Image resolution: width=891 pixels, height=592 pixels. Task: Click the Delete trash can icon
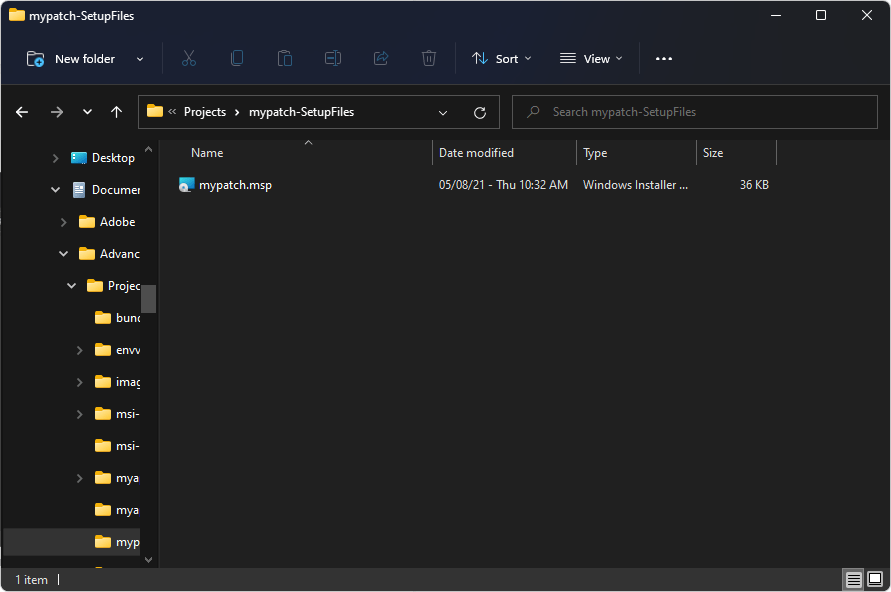click(429, 59)
